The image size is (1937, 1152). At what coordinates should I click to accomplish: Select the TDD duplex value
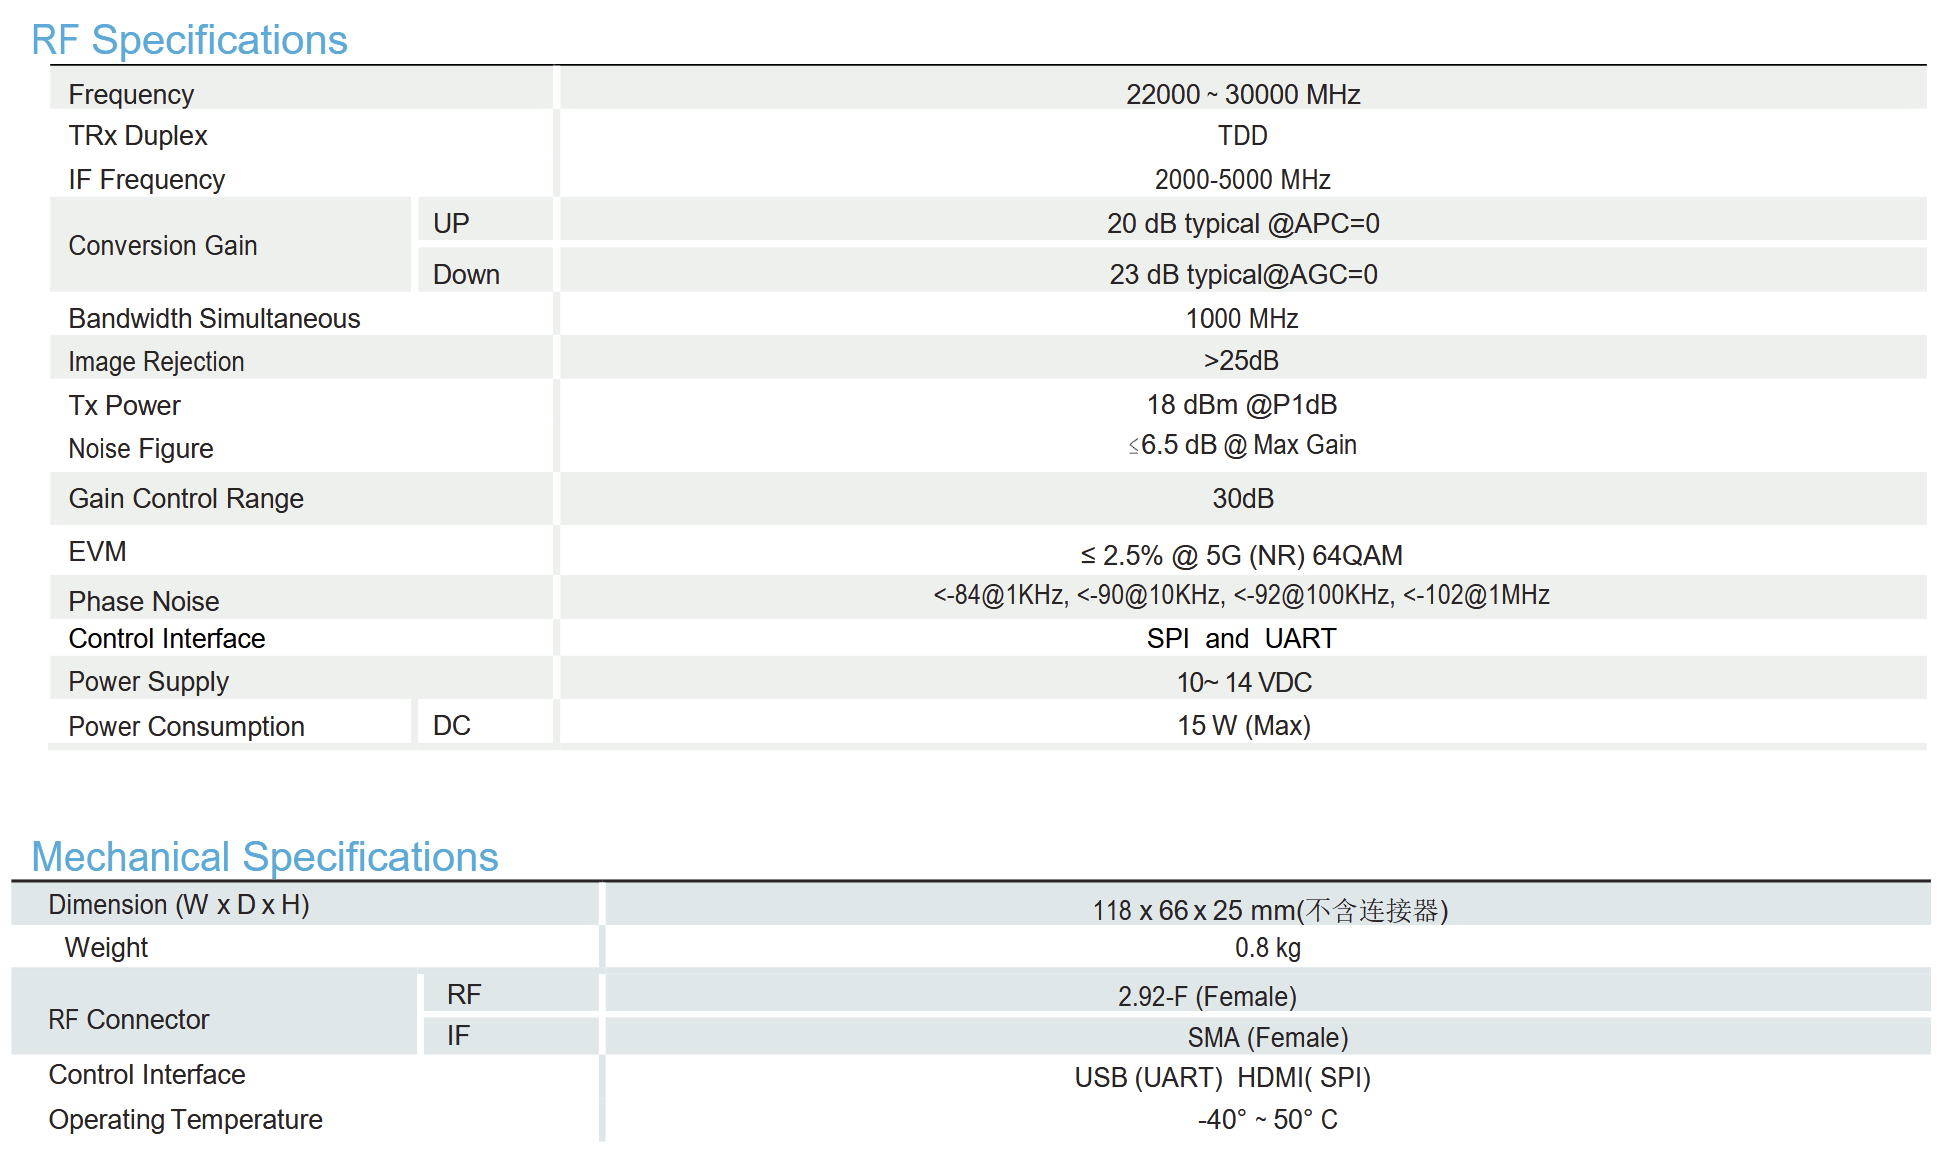[x=1242, y=135]
